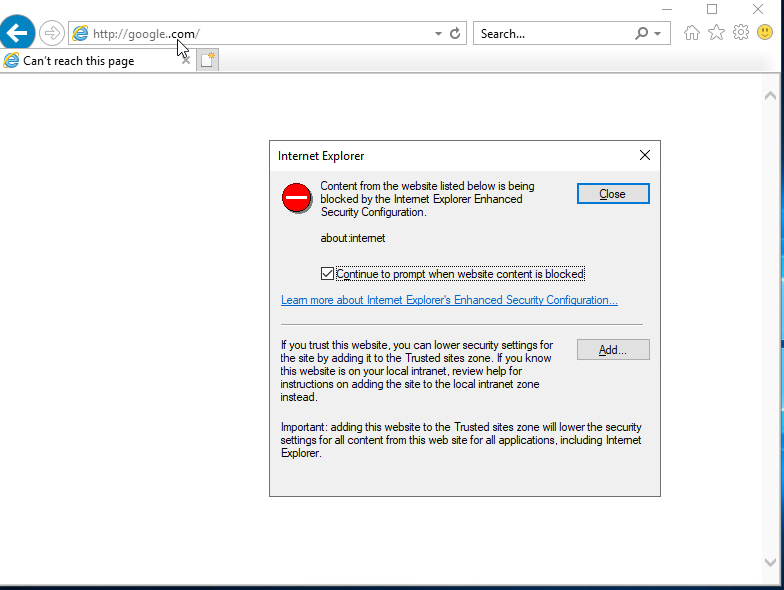Click the Forward navigation arrow

click(x=52, y=34)
